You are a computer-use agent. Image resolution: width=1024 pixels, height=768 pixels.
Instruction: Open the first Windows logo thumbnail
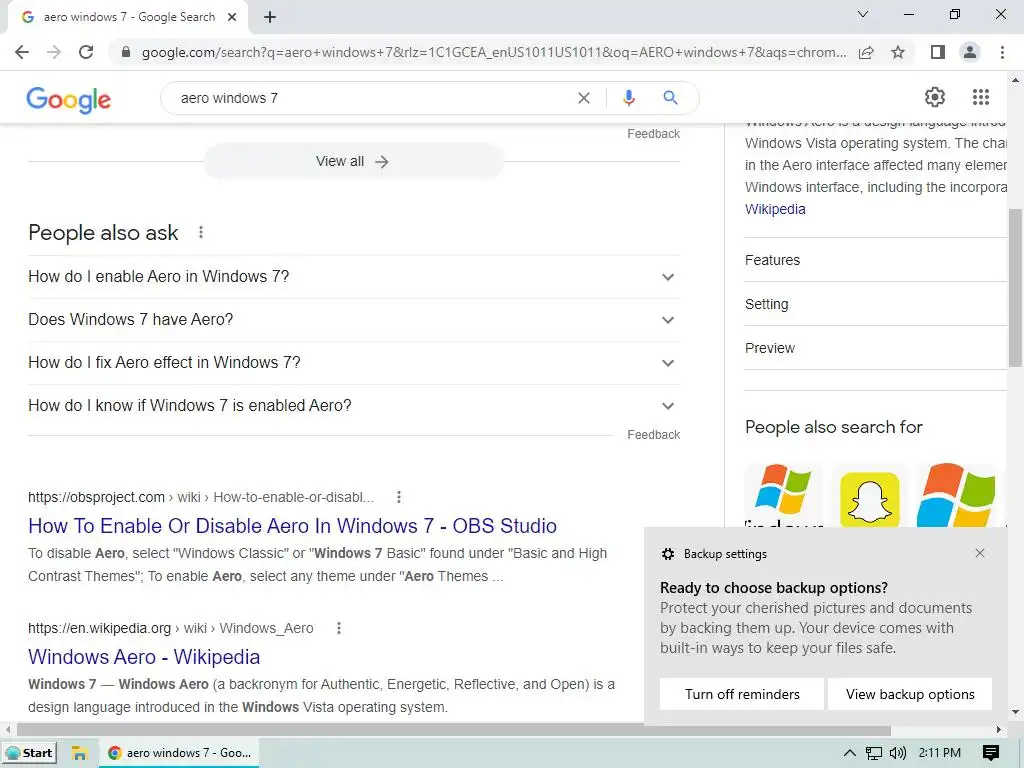pos(783,495)
